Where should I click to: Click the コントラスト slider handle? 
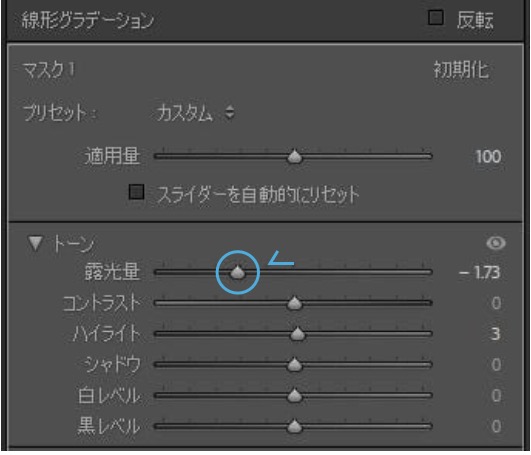(x=295, y=303)
